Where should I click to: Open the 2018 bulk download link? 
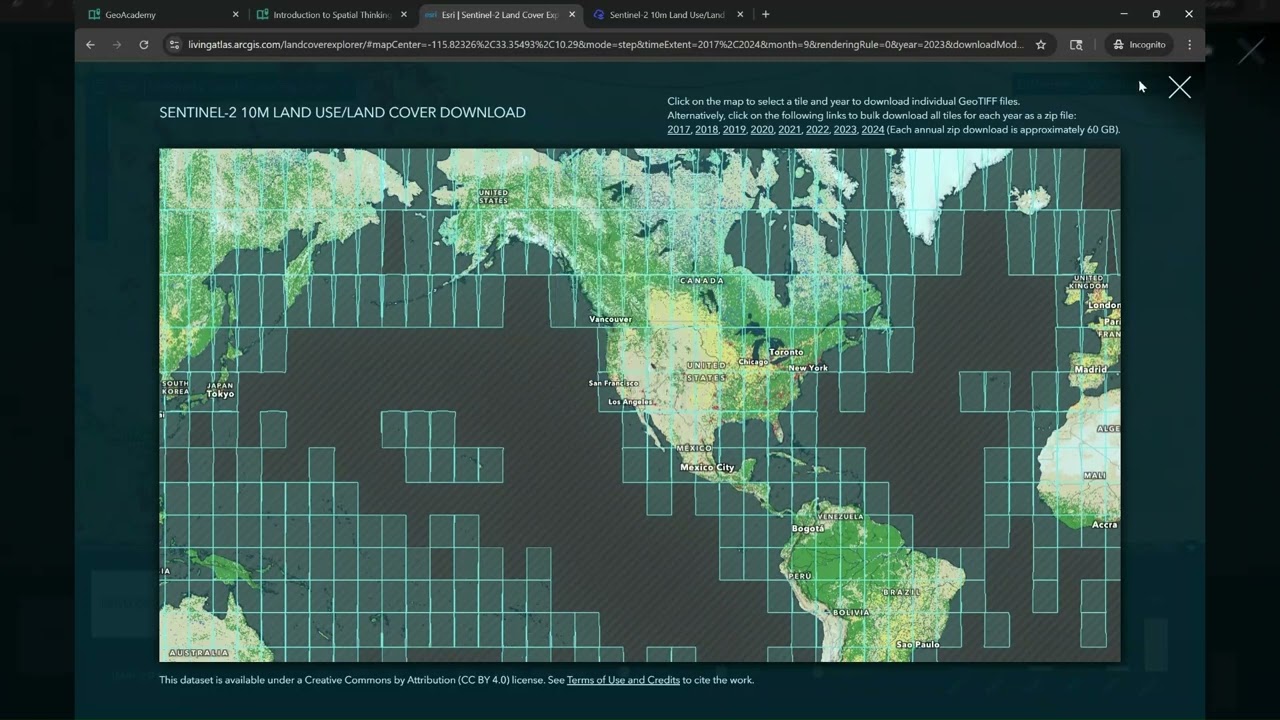(x=706, y=130)
